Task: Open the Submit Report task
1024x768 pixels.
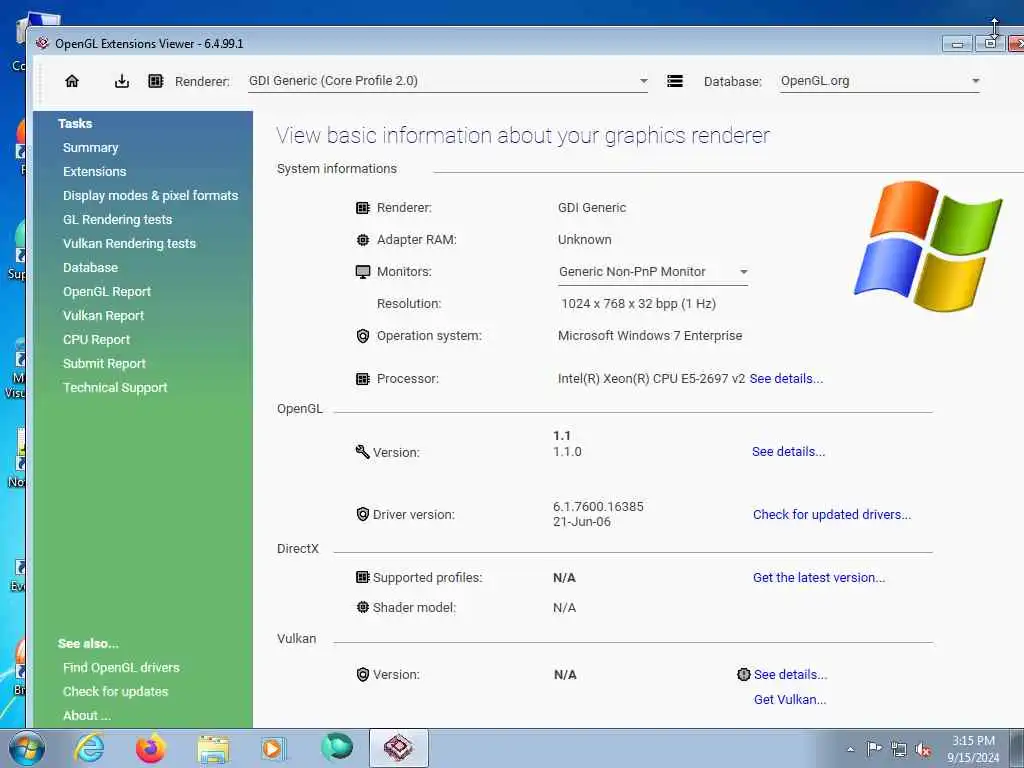Action: point(104,364)
